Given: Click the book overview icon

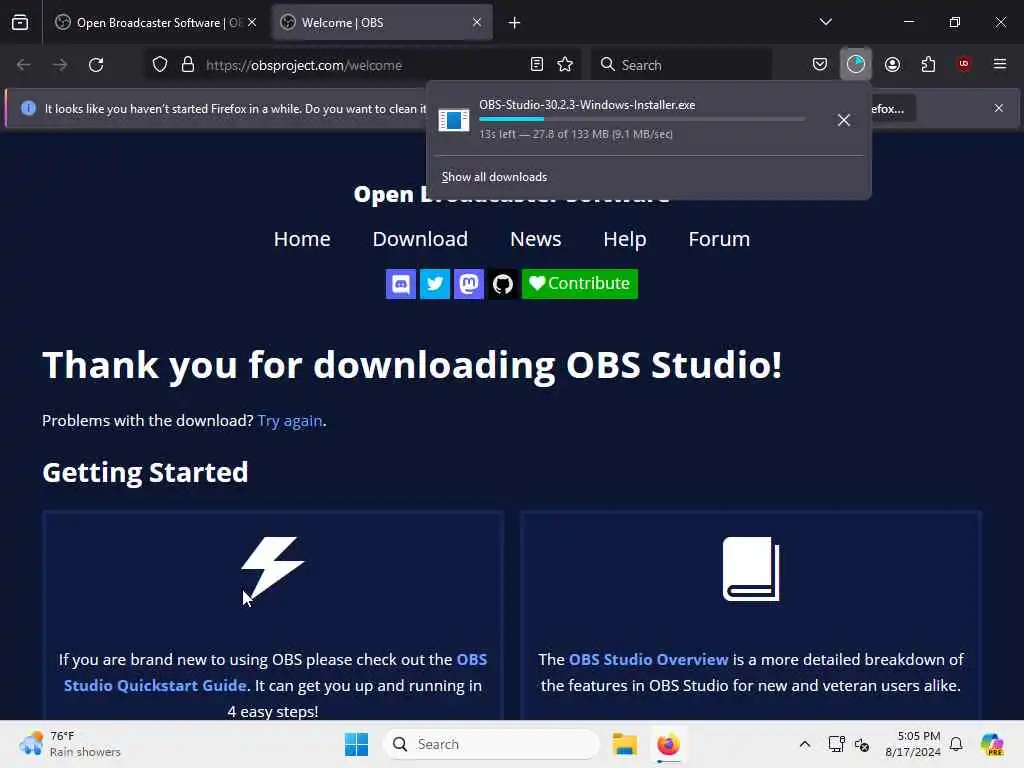Looking at the screenshot, I should [751, 569].
